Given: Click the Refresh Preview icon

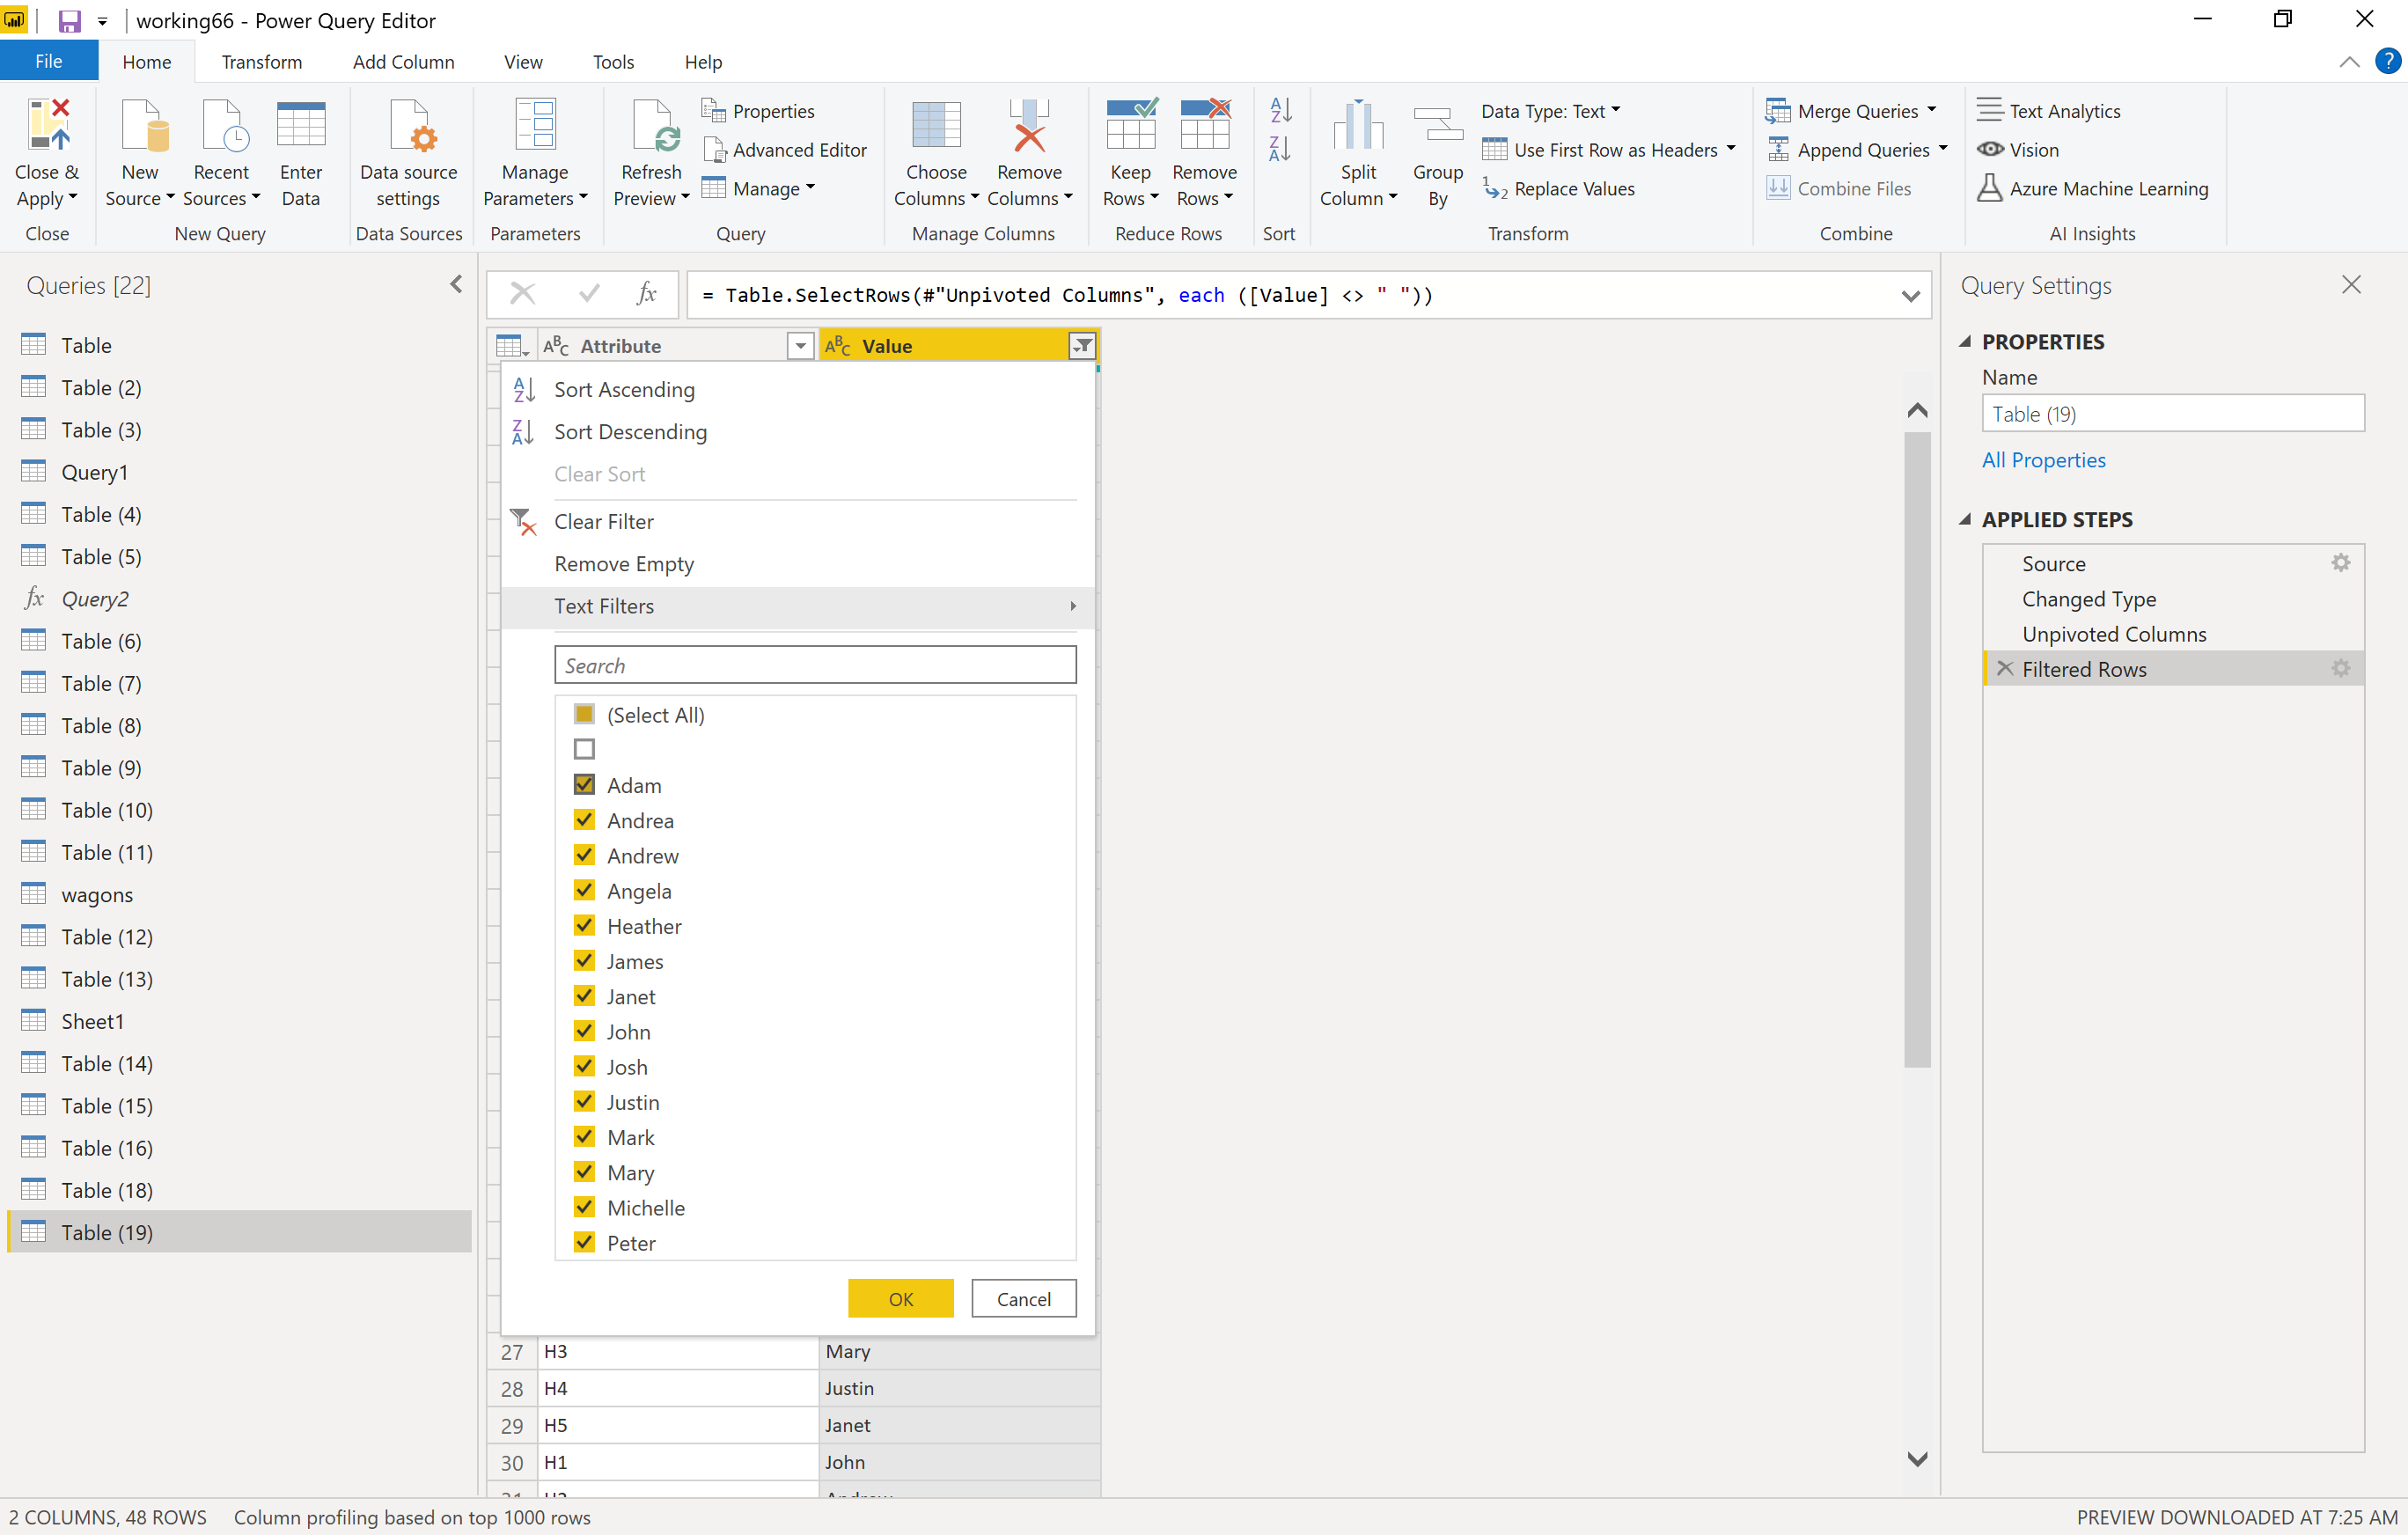Looking at the screenshot, I should [x=655, y=125].
